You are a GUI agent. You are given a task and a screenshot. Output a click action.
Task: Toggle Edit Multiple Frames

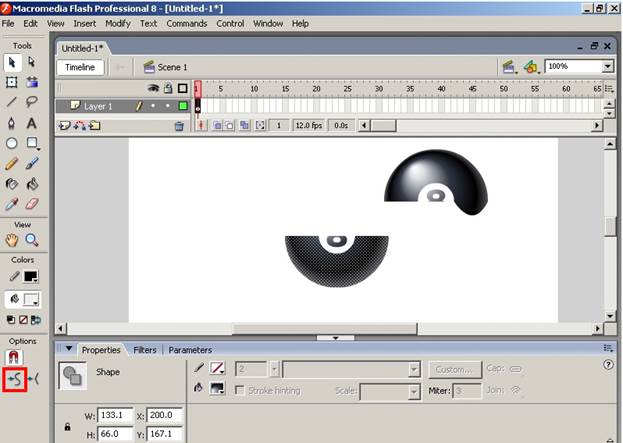pyautogui.click(x=244, y=126)
